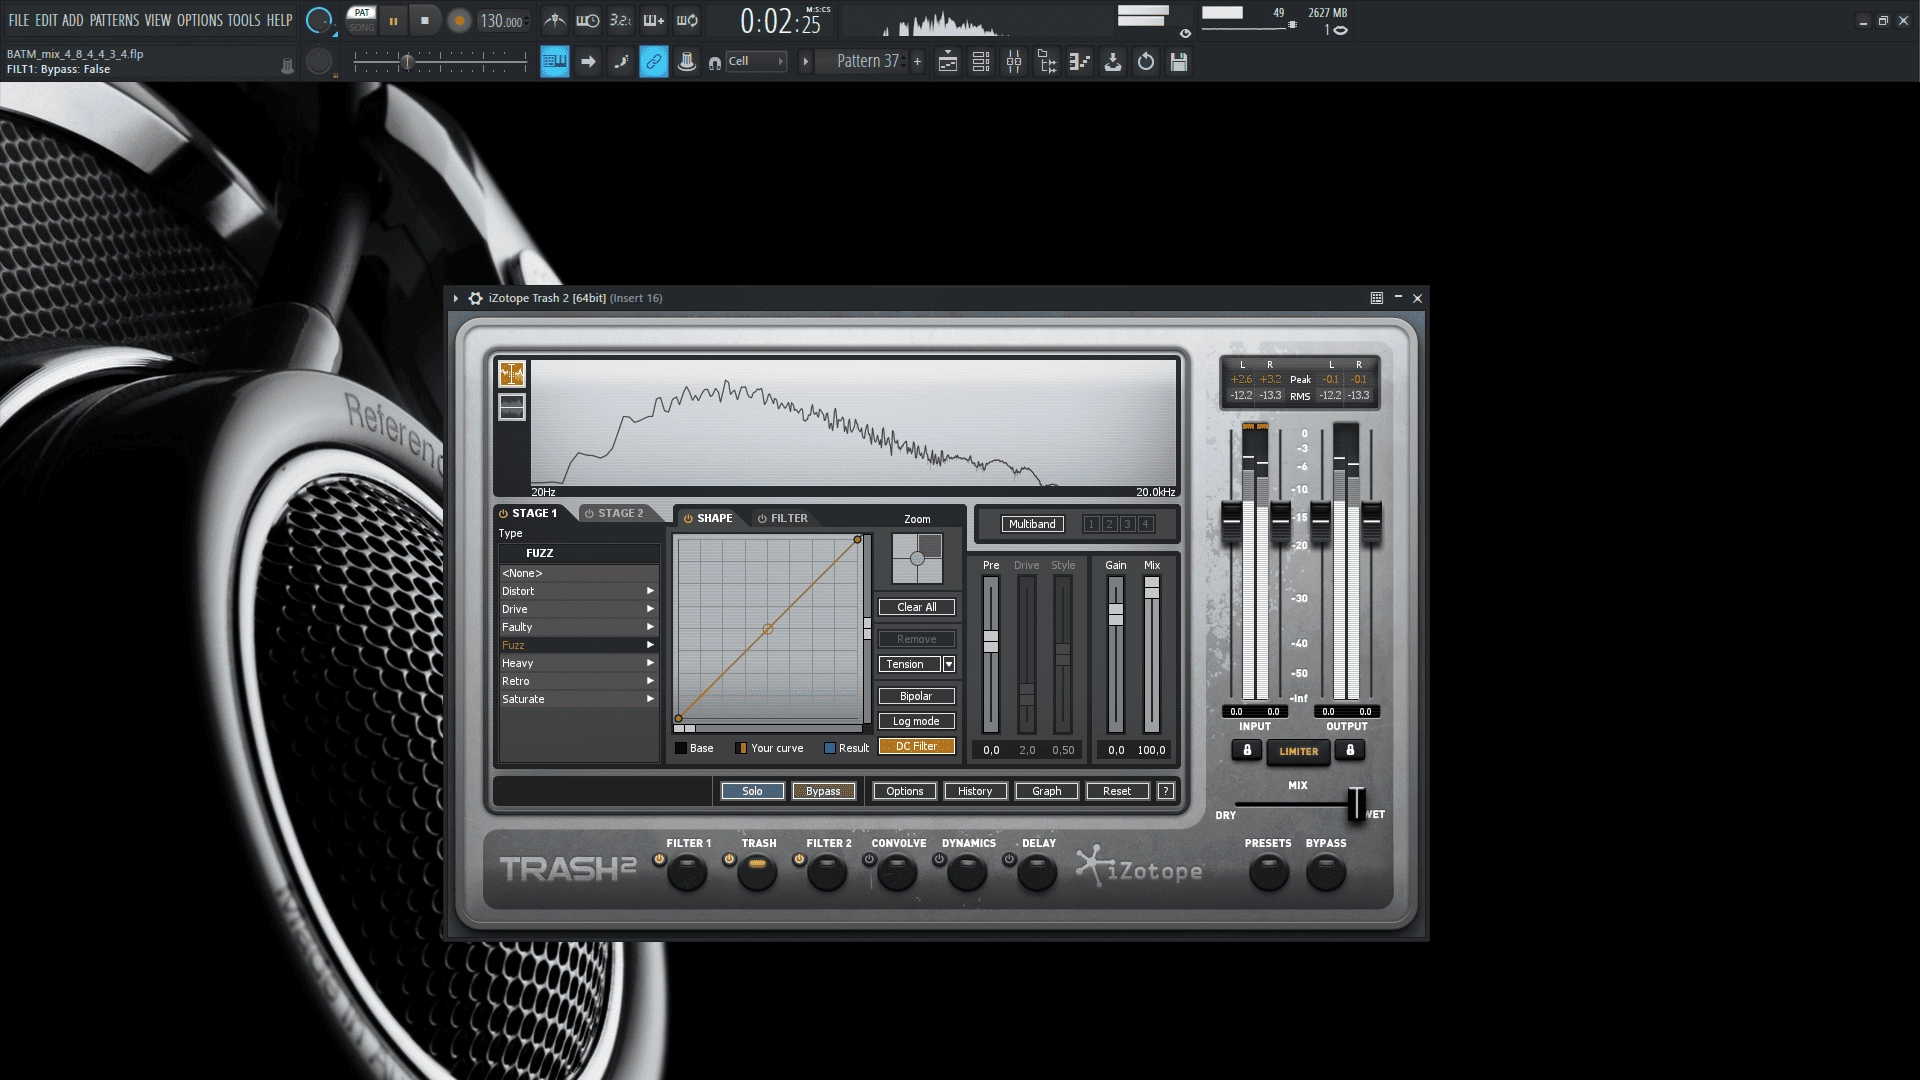
Task: Enable the DELAY module power button
Action: tap(1009, 859)
